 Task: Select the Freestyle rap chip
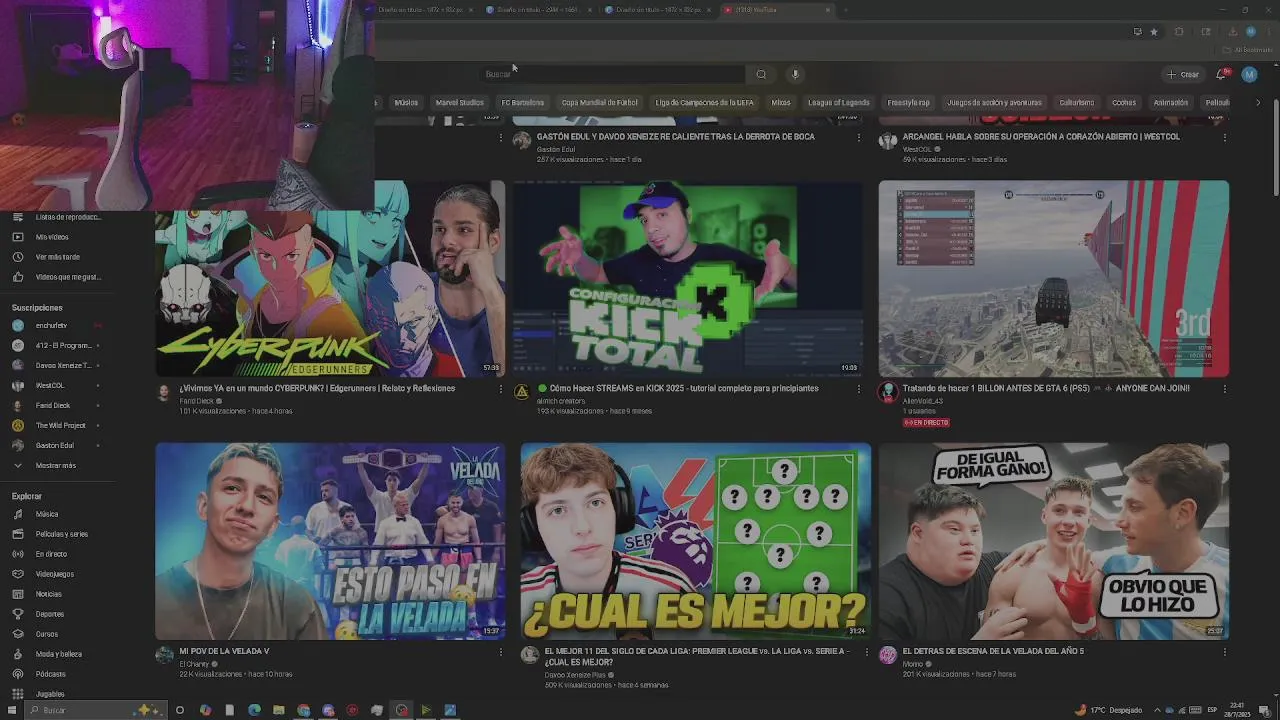point(909,102)
